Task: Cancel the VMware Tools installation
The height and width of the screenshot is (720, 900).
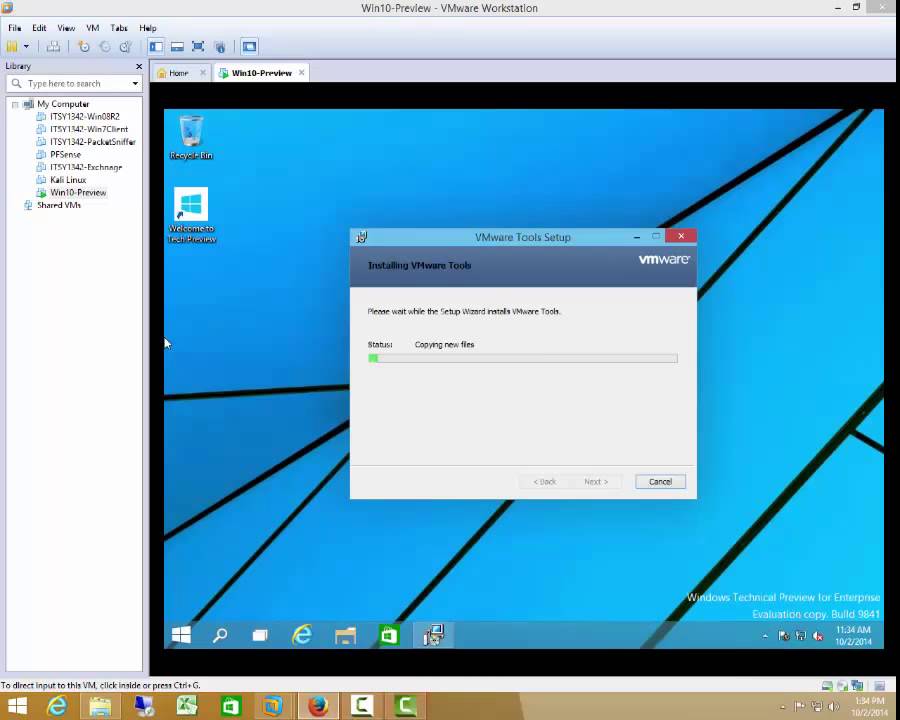Action: (660, 481)
